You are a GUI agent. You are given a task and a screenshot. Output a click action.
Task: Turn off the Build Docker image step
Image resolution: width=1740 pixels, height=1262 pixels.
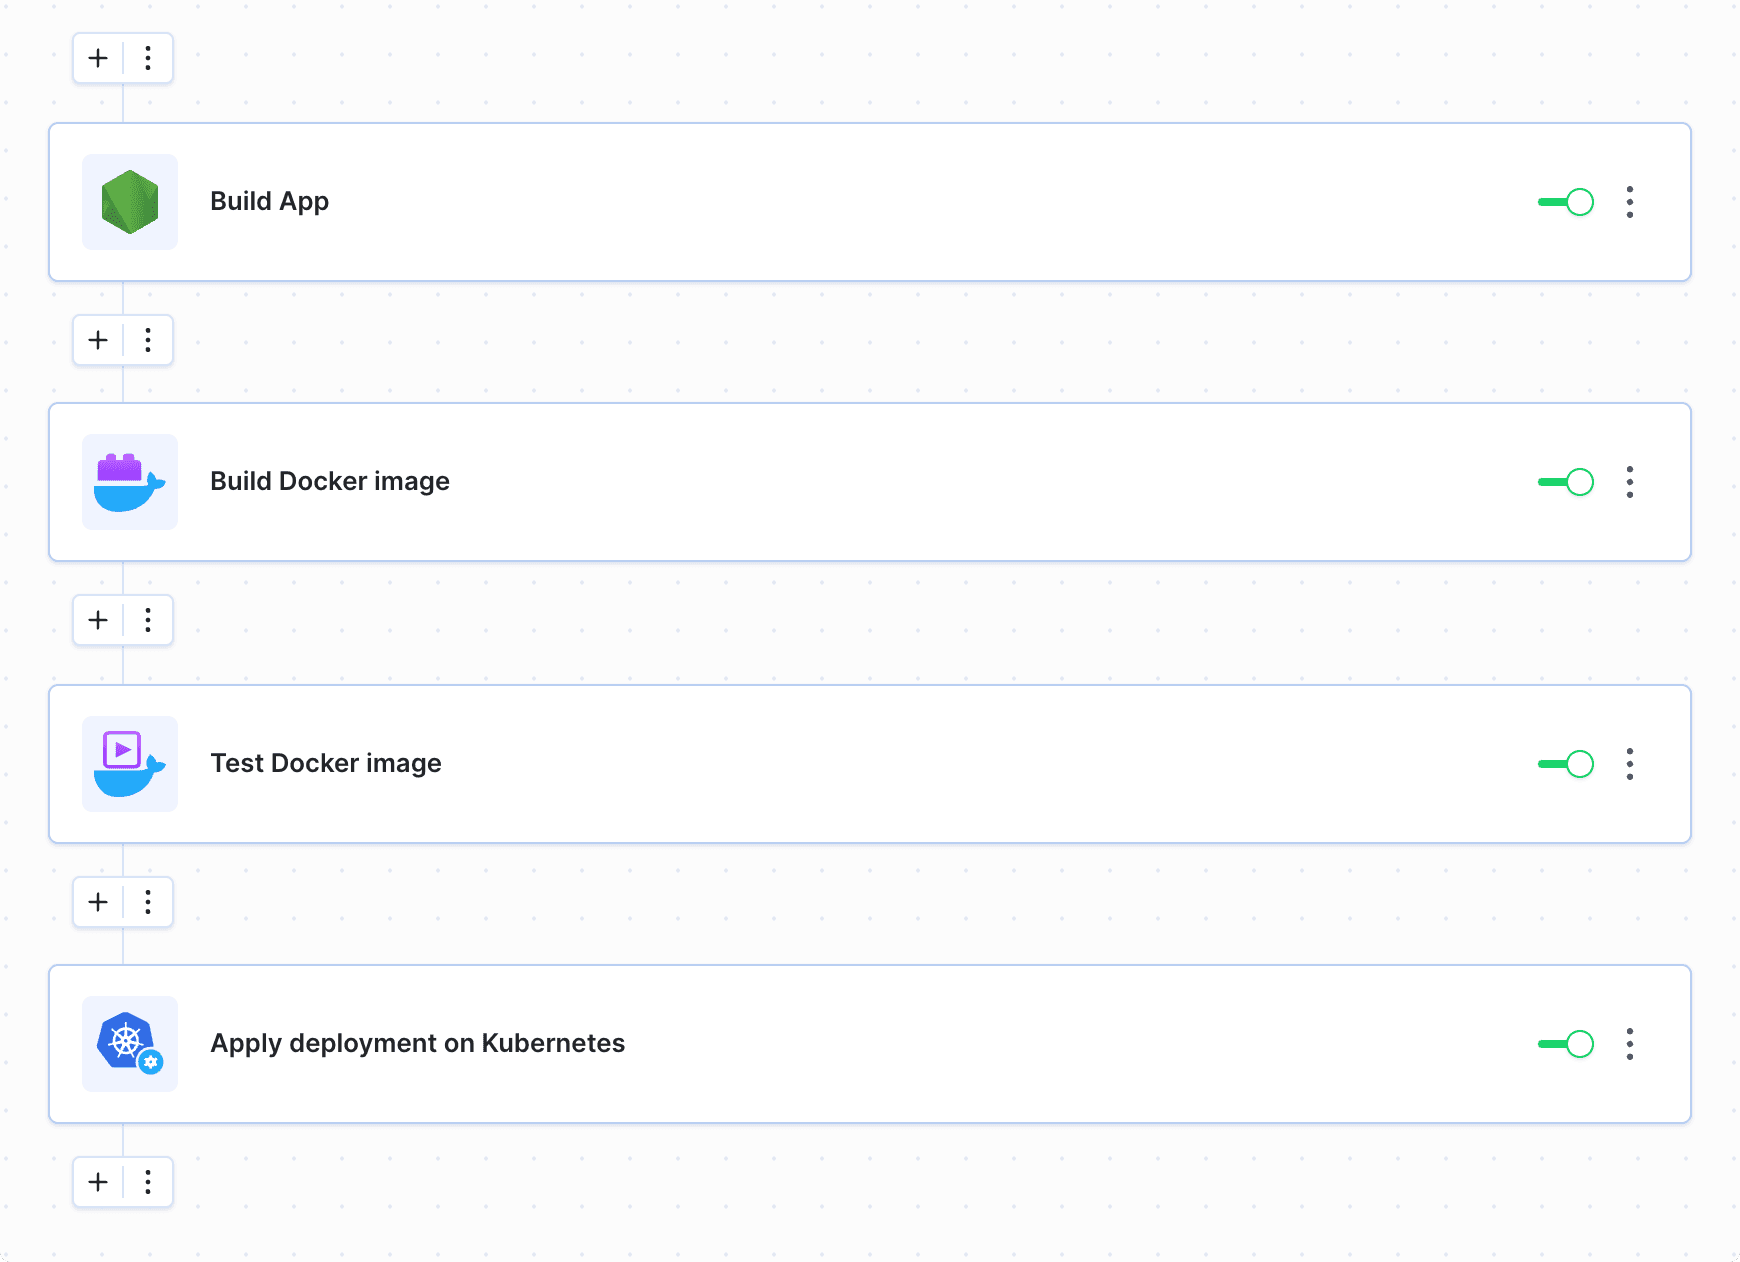(x=1564, y=482)
